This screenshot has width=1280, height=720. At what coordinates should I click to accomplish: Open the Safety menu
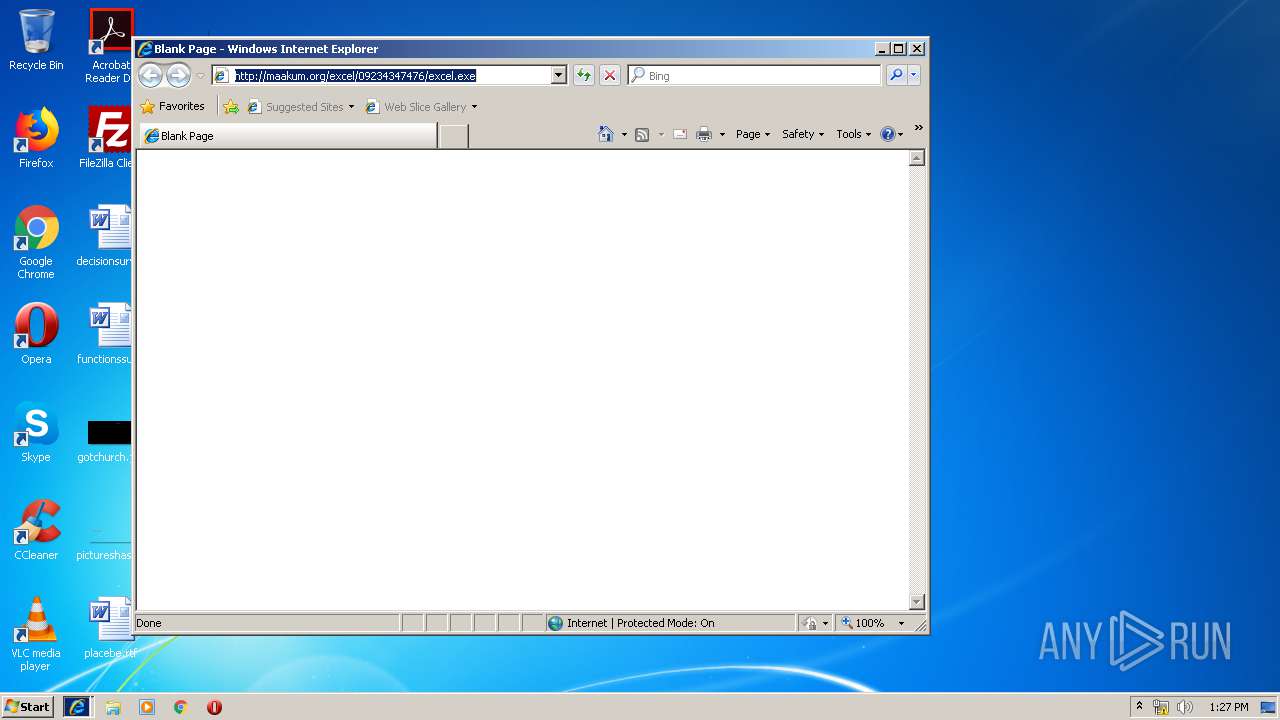[x=802, y=134]
